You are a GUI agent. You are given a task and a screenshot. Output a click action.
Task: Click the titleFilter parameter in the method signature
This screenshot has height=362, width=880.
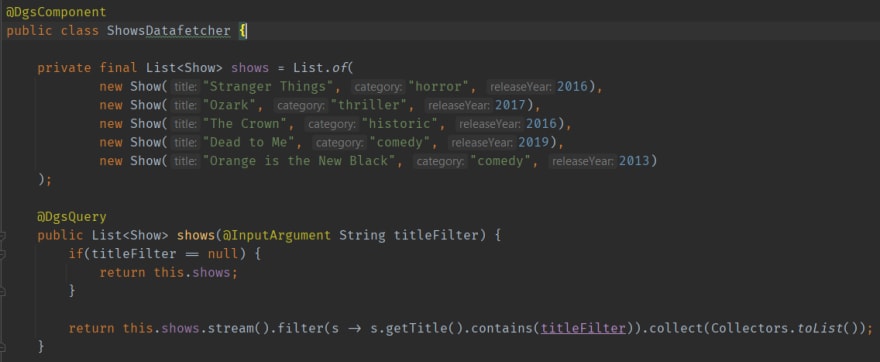436,235
